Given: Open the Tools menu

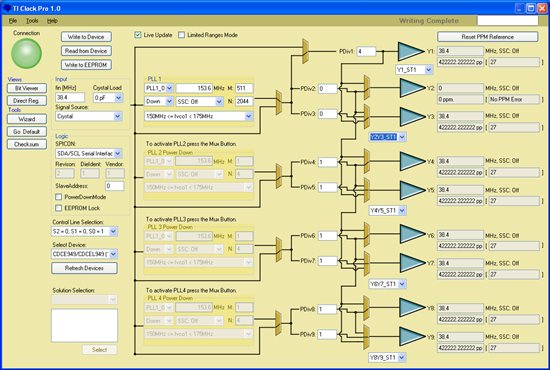Looking at the screenshot, I should click(32, 21).
